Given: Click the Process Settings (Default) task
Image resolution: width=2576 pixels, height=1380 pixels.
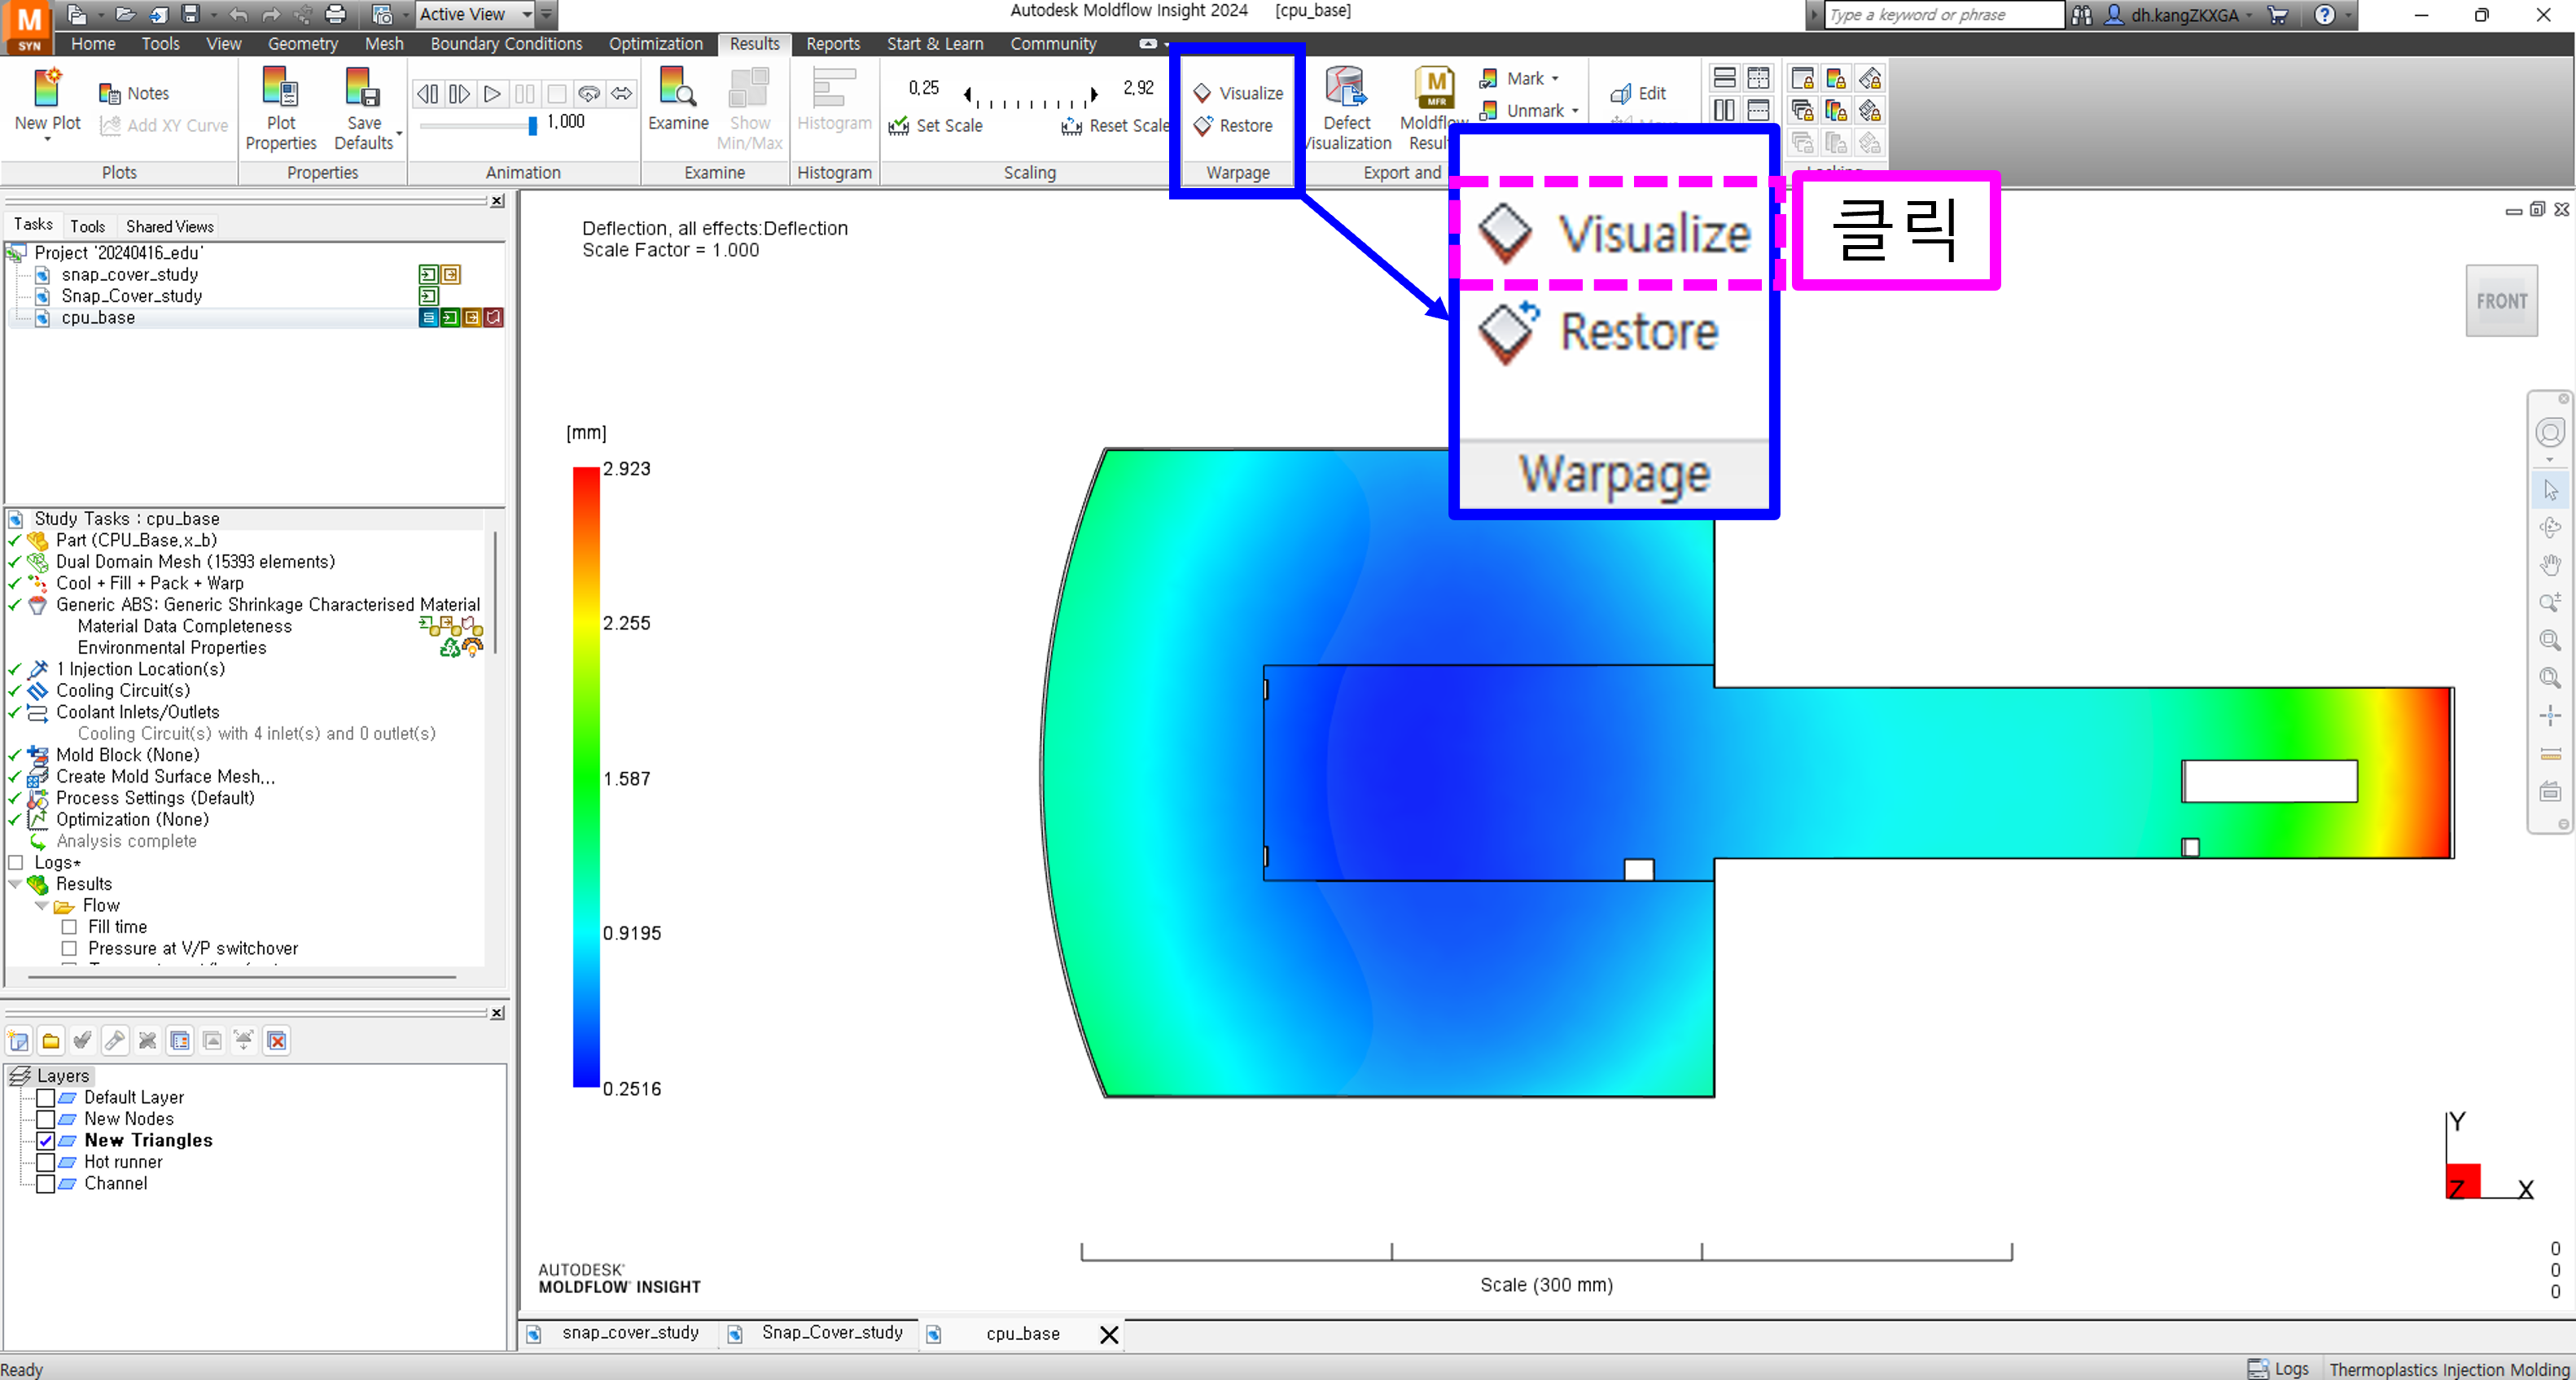Looking at the screenshot, I should click(155, 798).
